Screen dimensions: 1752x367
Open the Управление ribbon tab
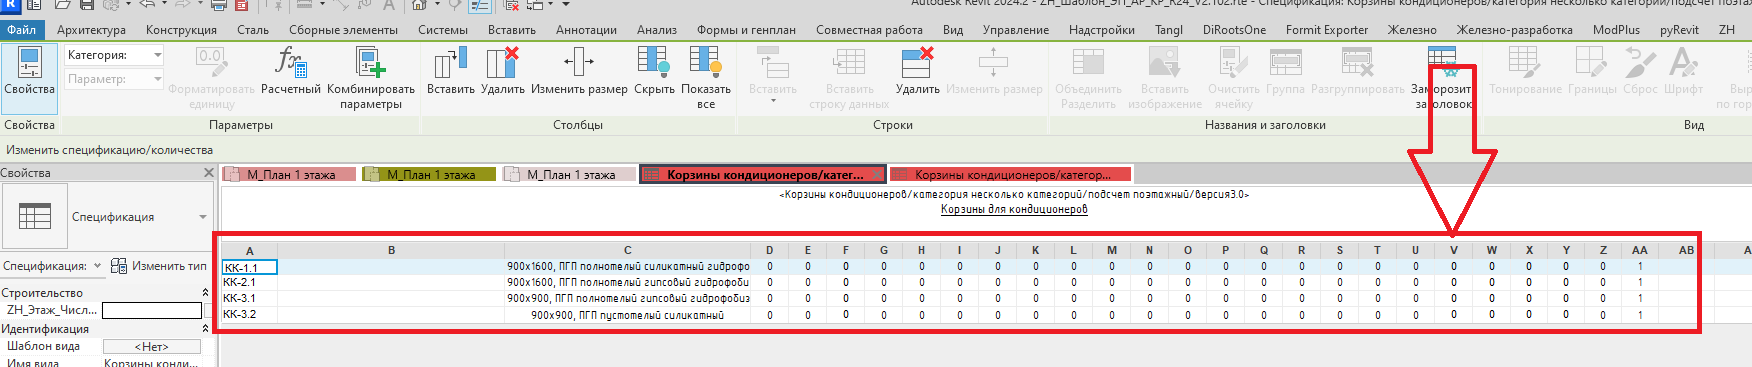[x=1016, y=30]
